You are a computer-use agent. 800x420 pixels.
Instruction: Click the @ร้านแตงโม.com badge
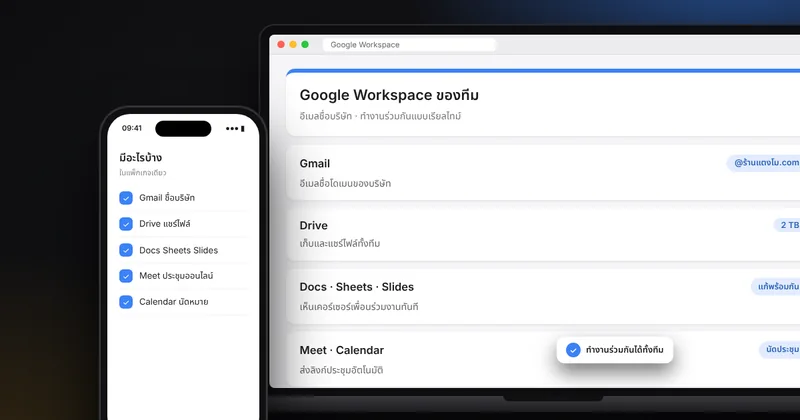coord(764,163)
